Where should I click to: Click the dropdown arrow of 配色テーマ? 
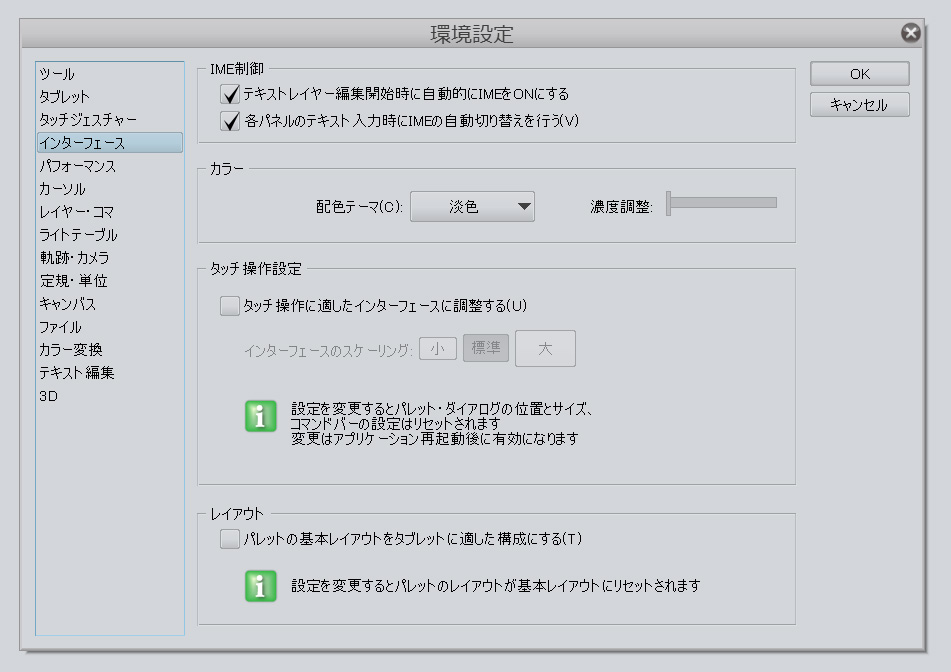[x=525, y=207]
